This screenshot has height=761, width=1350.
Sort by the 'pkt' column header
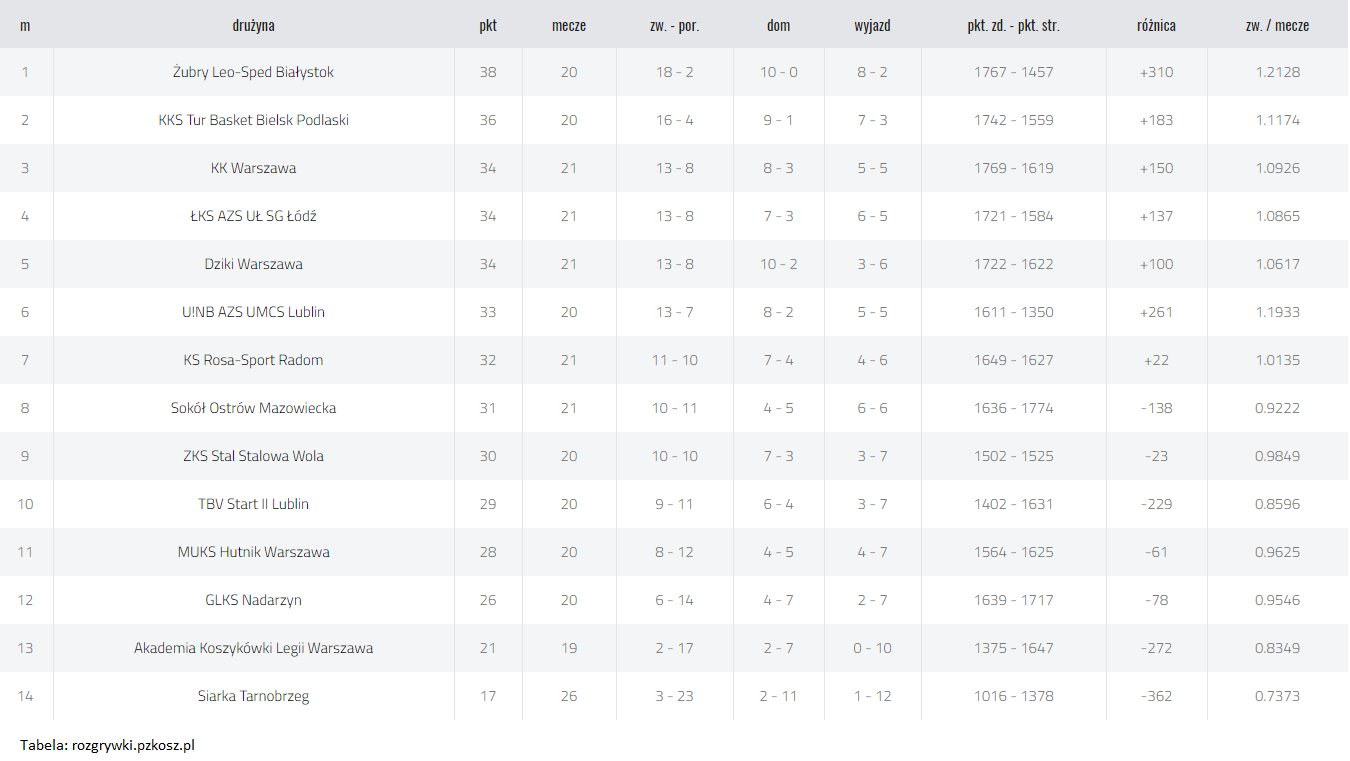point(488,26)
